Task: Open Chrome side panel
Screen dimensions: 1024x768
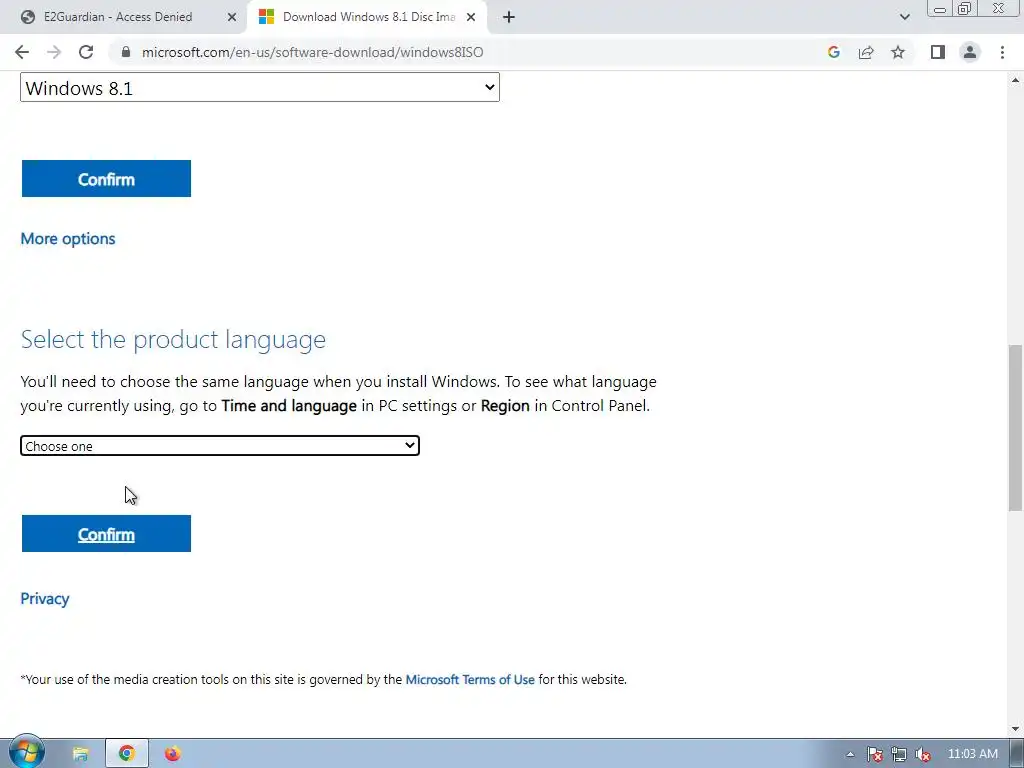Action: [938, 52]
